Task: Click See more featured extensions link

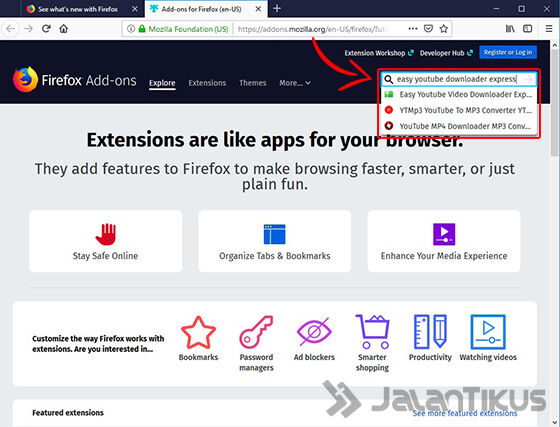Action: (465, 413)
